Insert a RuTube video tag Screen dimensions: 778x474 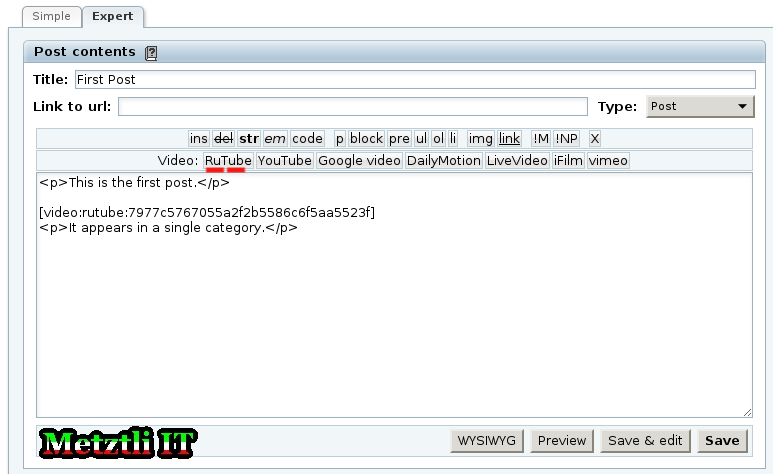pos(228,161)
